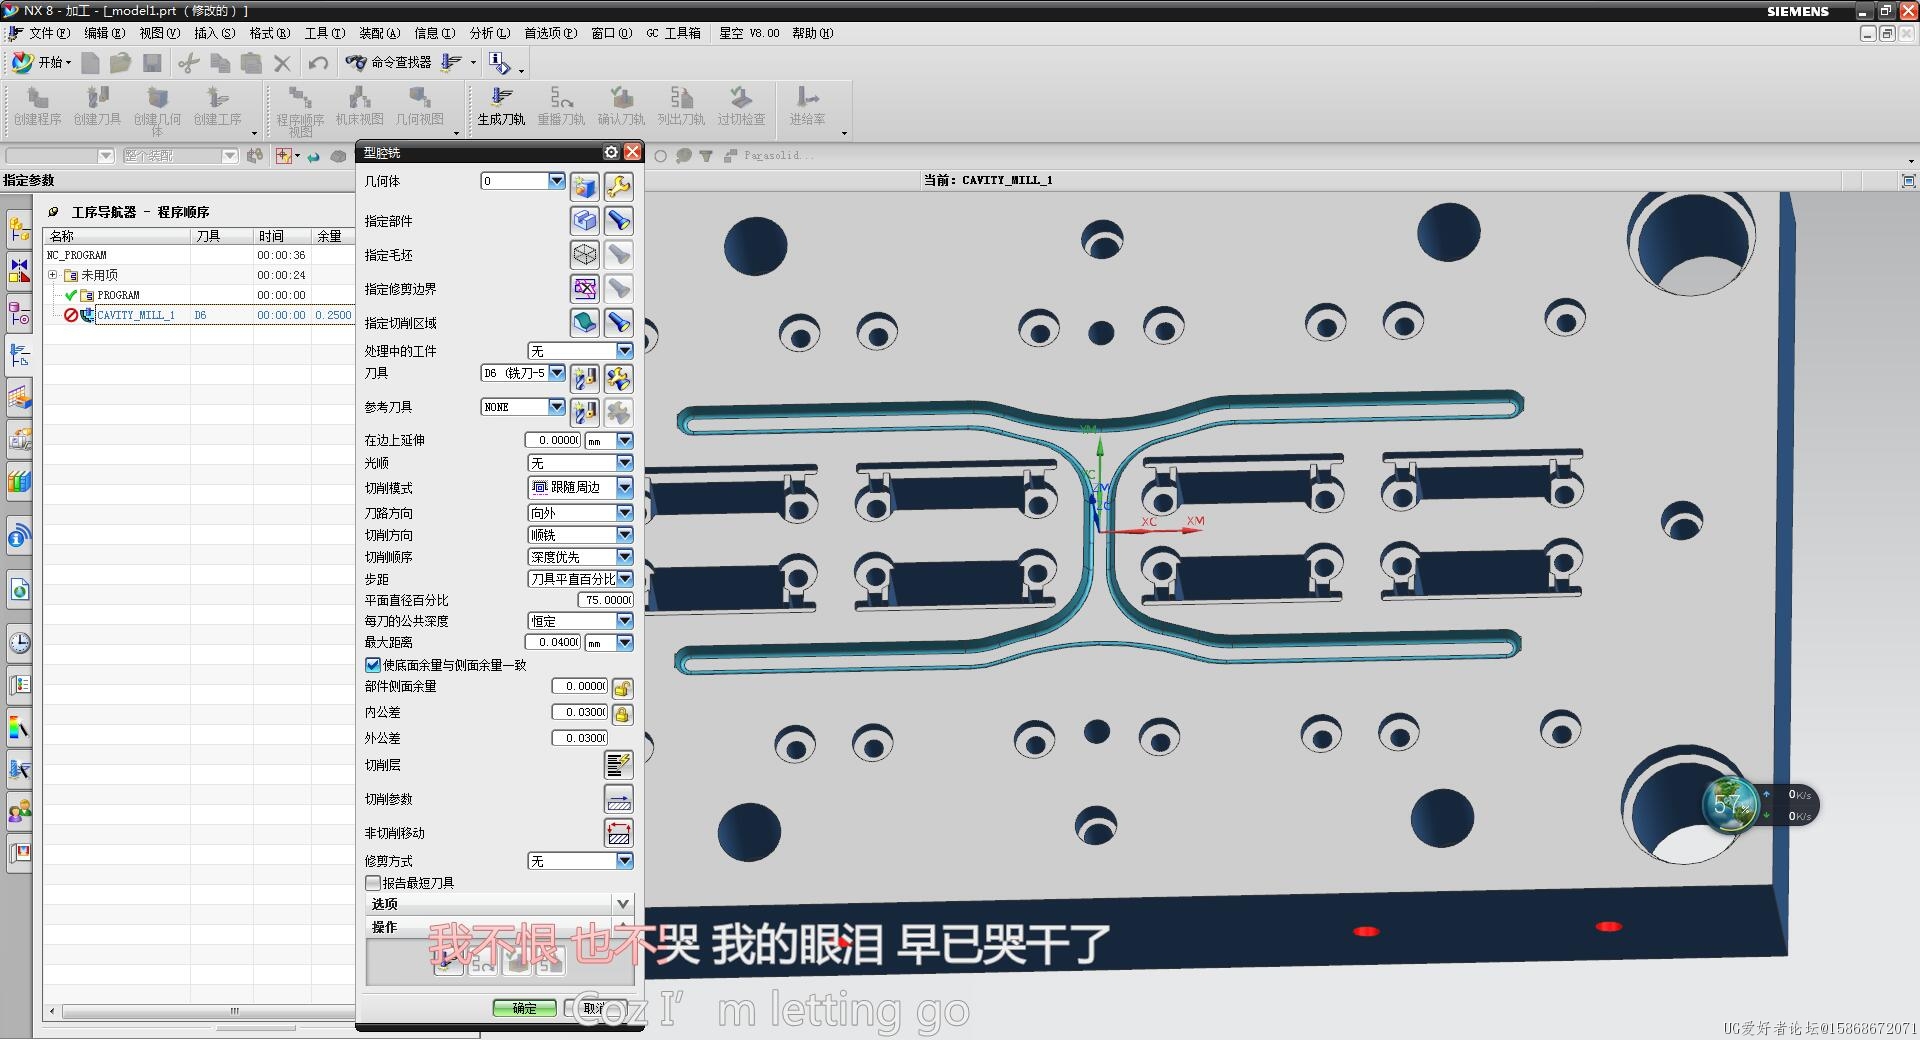Click the Specify Blank (指定毛坯) icon
The height and width of the screenshot is (1040, 1920).
point(585,255)
